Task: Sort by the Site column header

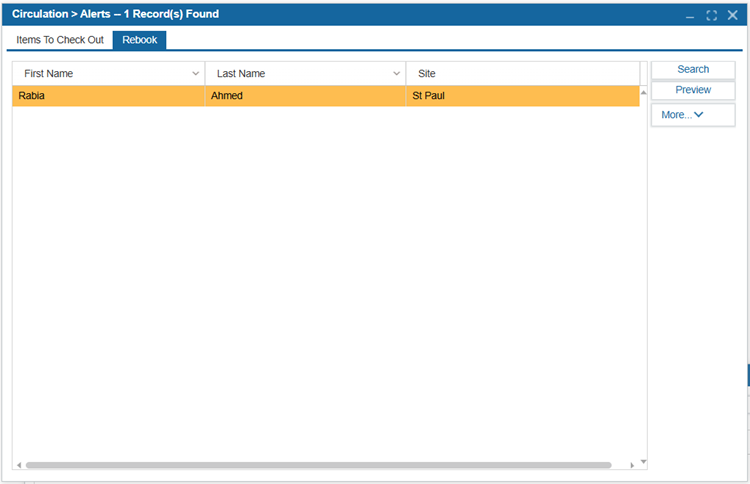Action: 427,74
